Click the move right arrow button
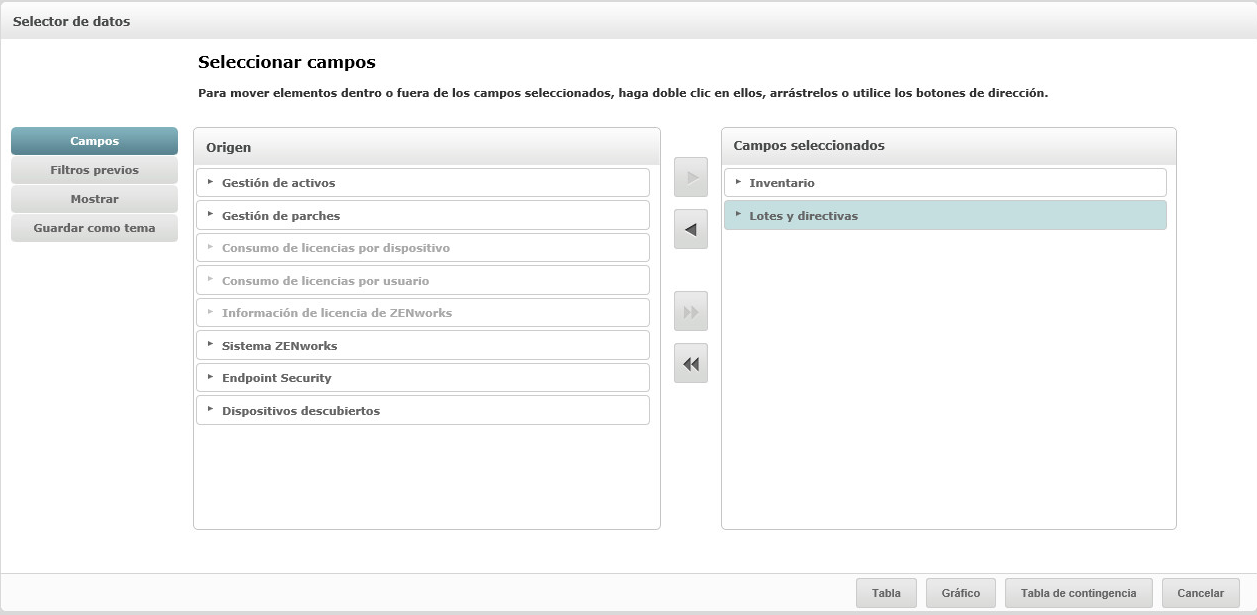1257x615 pixels. point(691,177)
